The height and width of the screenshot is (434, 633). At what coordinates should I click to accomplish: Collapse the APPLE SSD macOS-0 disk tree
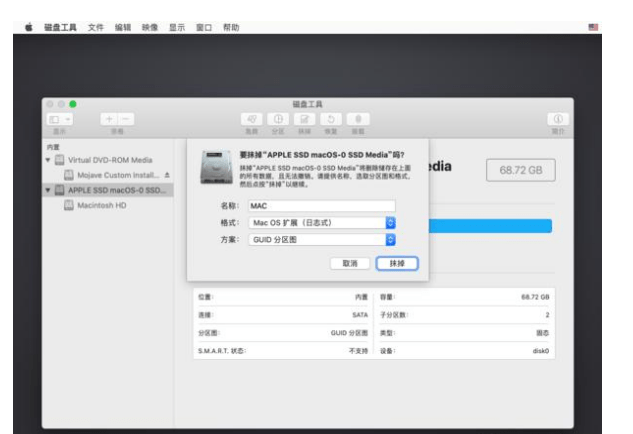click(x=47, y=189)
